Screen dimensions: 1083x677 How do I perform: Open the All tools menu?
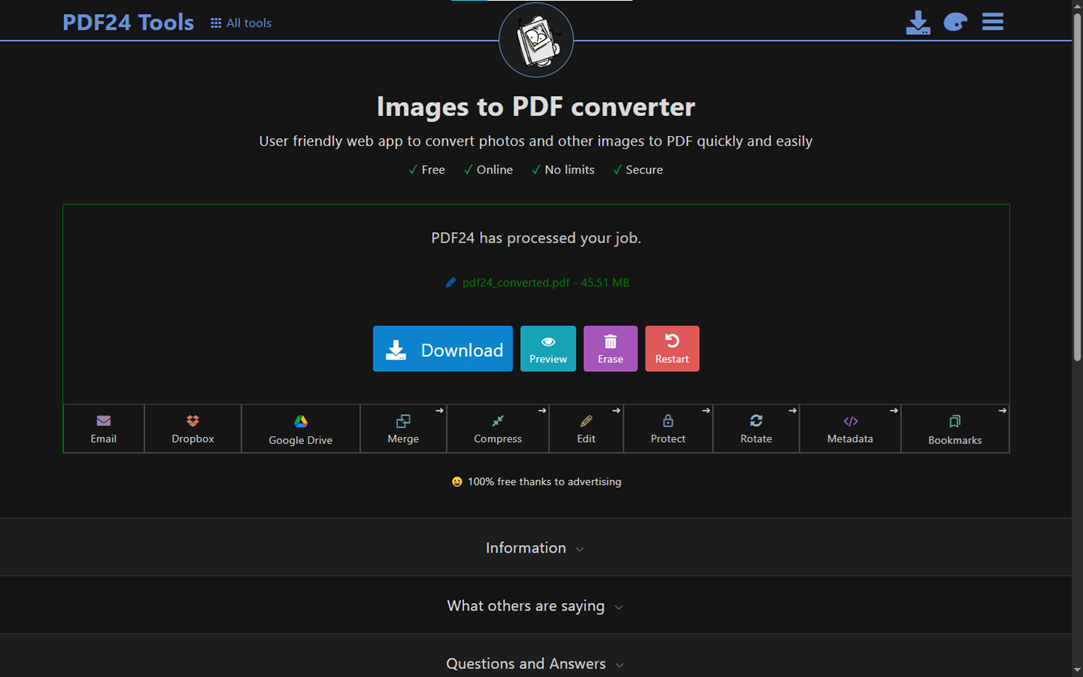point(241,23)
